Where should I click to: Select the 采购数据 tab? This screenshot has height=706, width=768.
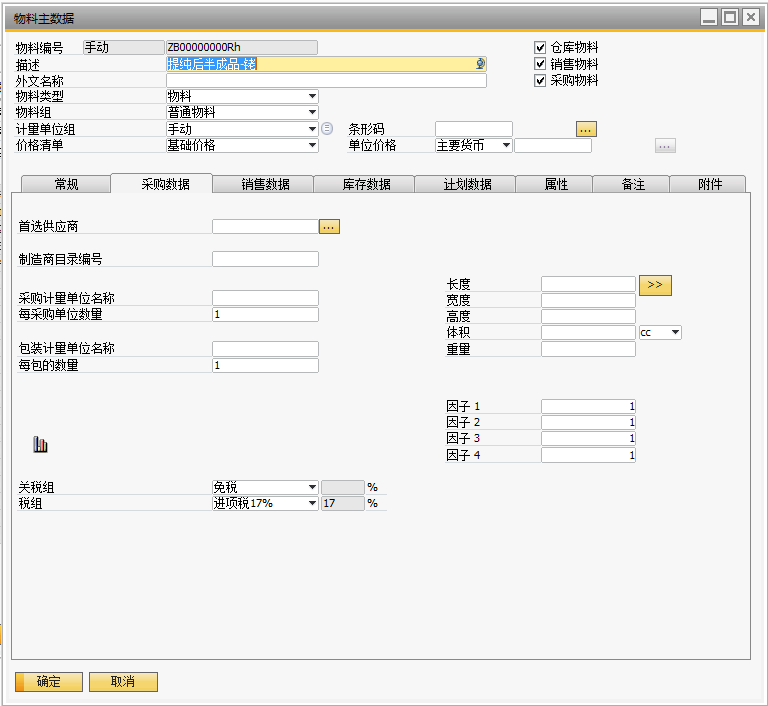click(162, 184)
